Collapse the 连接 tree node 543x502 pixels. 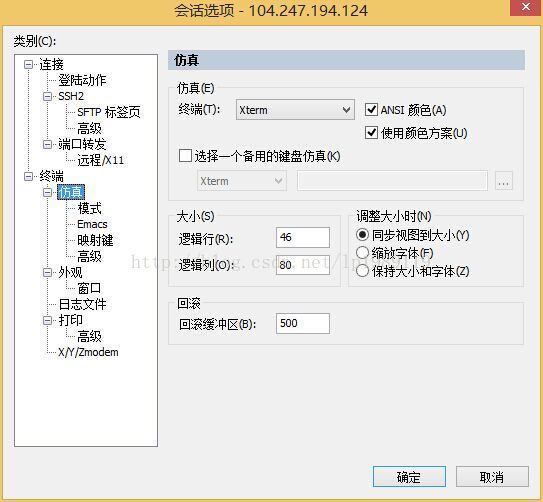[x=28, y=64]
